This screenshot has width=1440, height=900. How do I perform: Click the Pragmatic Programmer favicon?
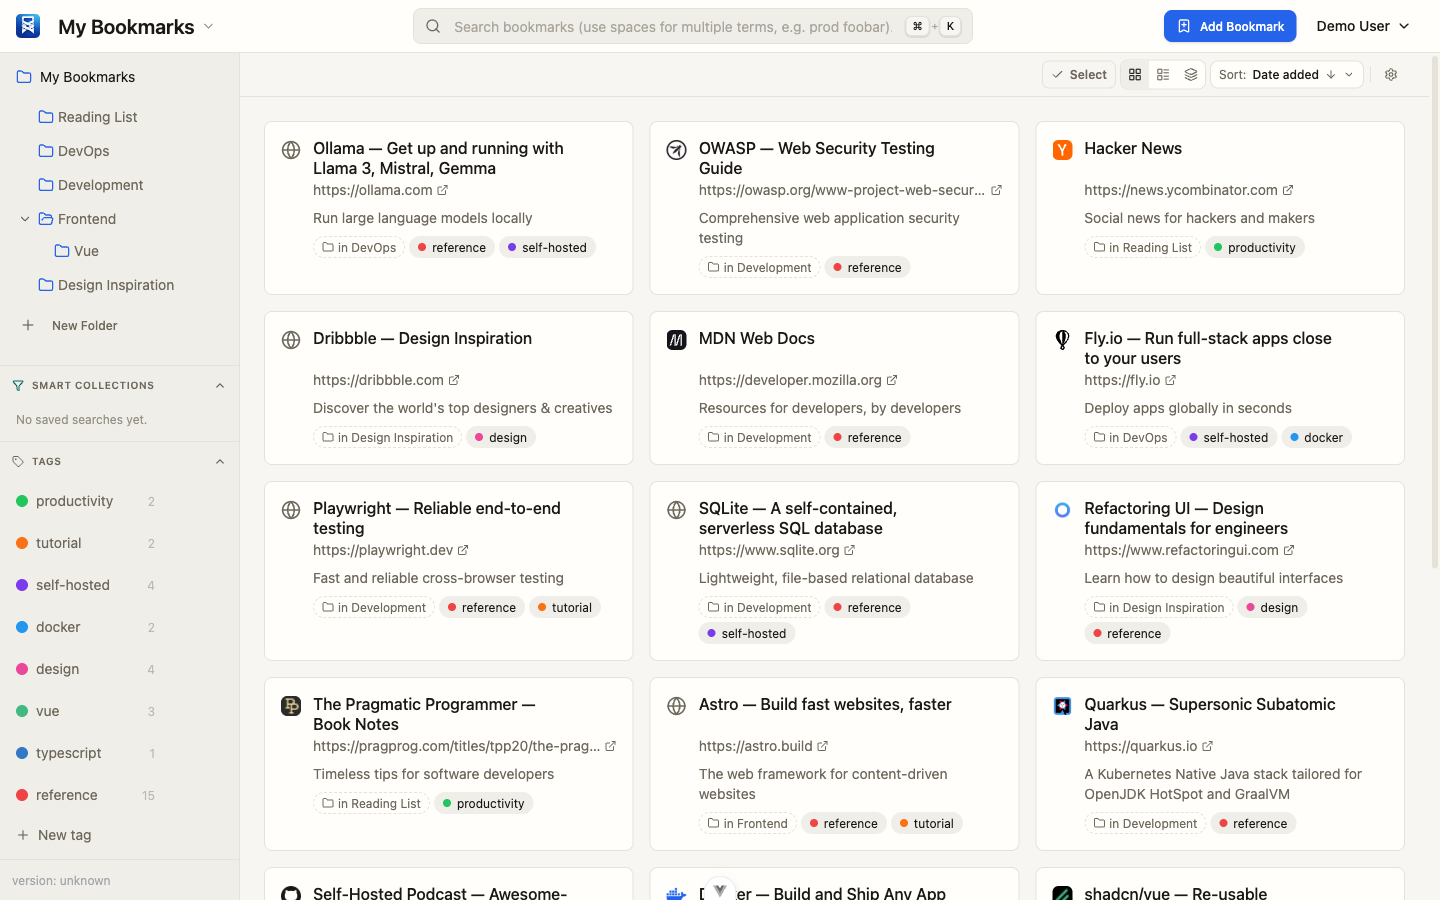click(x=291, y=706)
